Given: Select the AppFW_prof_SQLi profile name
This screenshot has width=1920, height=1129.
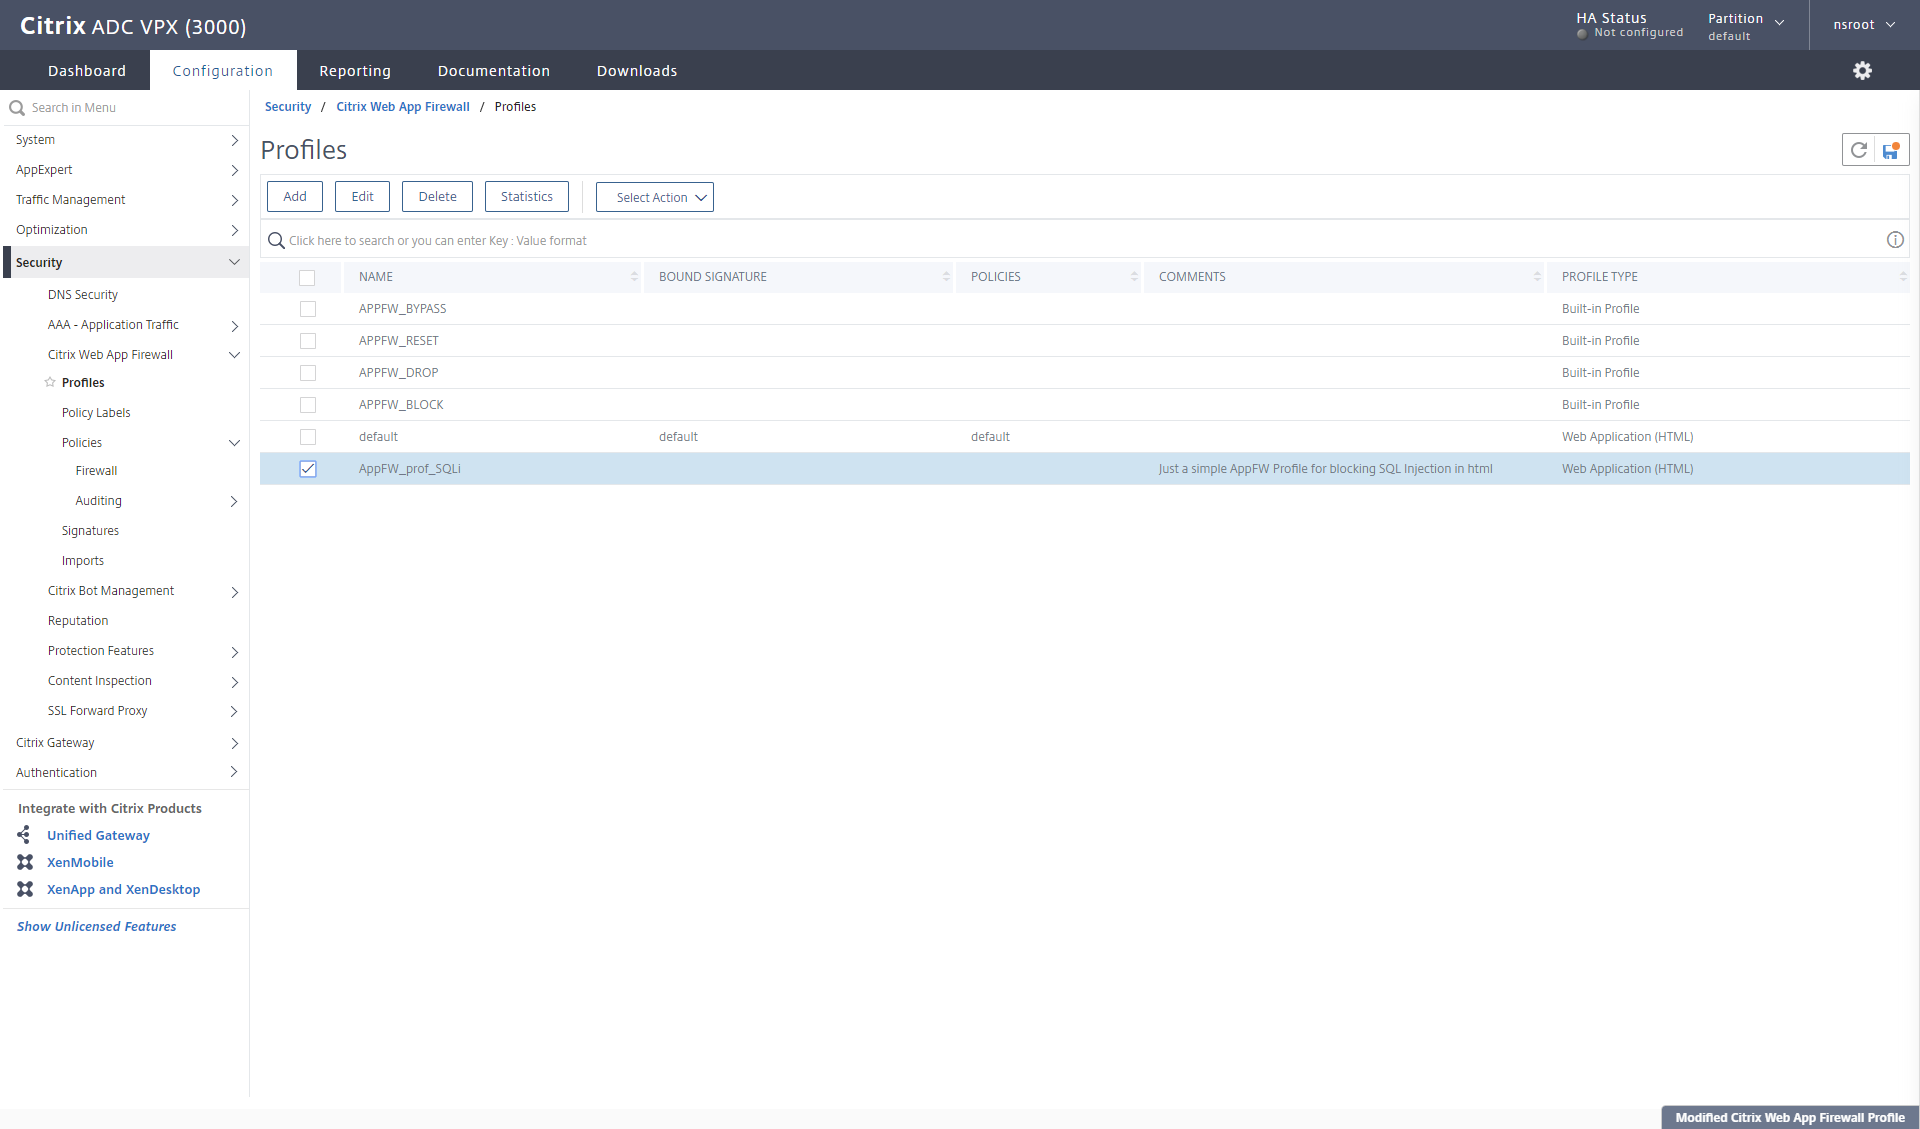Looking at the screenshot, I should point(410,469).
